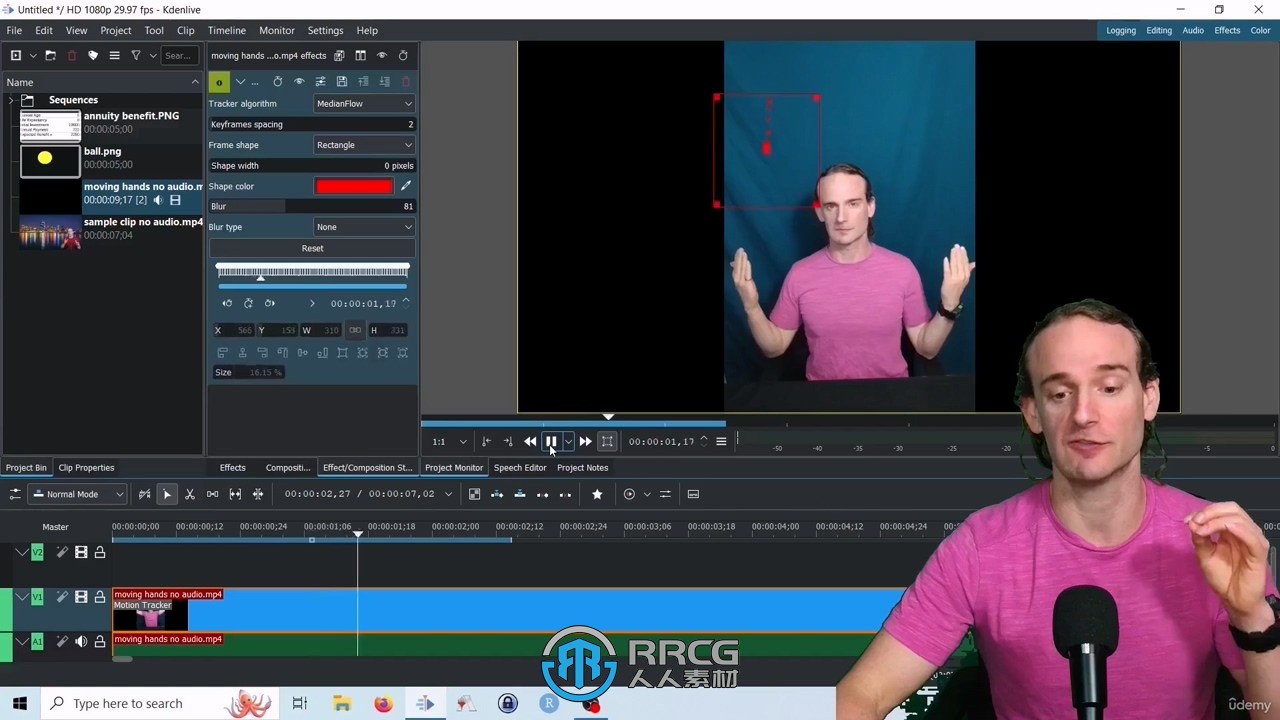Toggle lock on track V2
The width and height of the screenshot is (1280, 720).
100,552
